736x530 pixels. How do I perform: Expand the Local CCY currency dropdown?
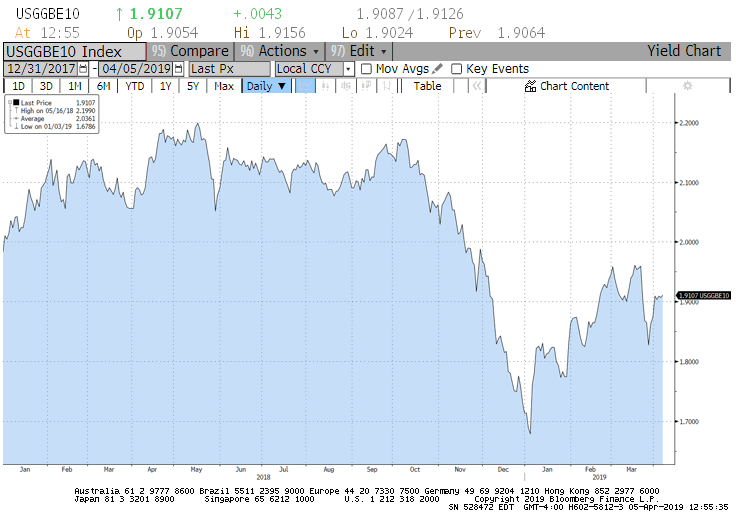point(348,69)
